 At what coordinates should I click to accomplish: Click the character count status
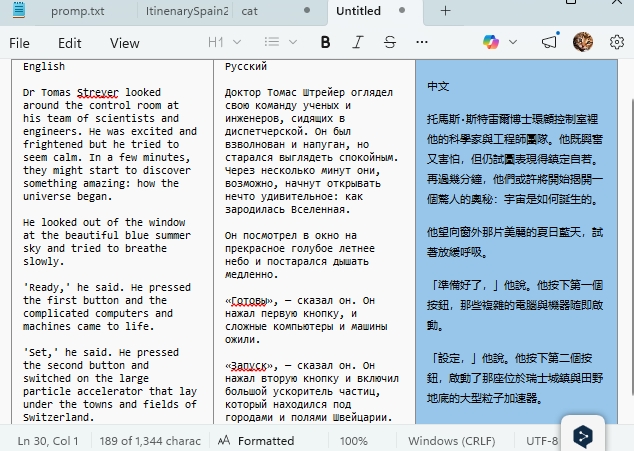(150, 440)
